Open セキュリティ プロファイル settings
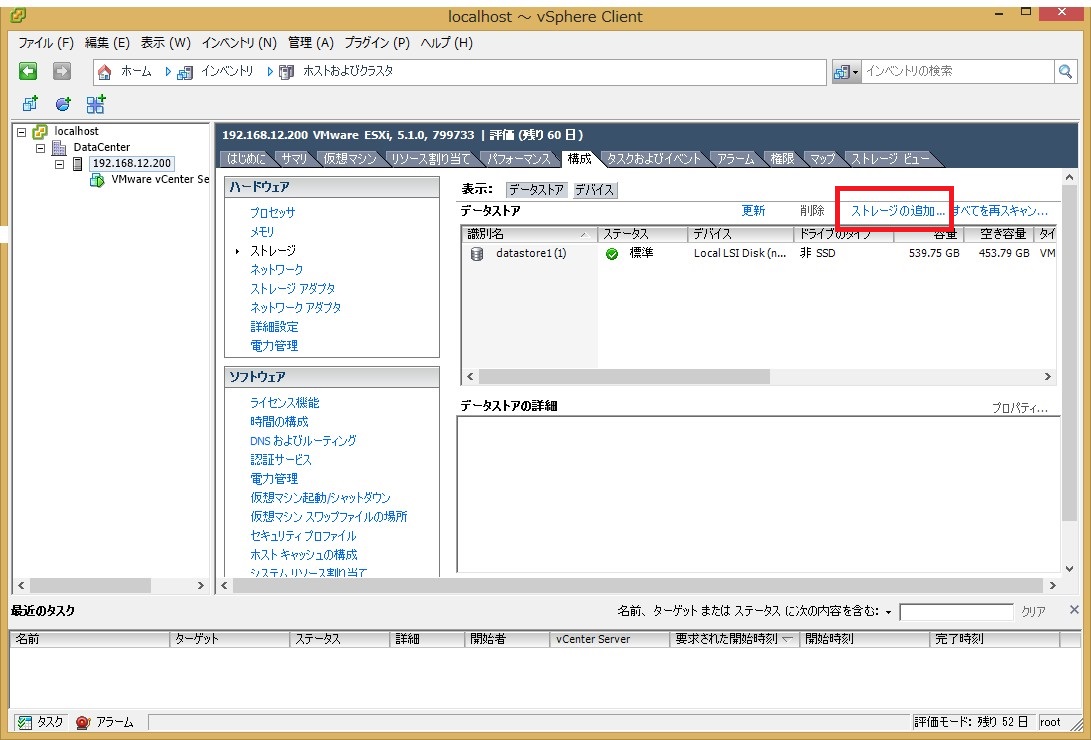The width and height of the screenshot is (1091, 740). [x=303, y=536]
